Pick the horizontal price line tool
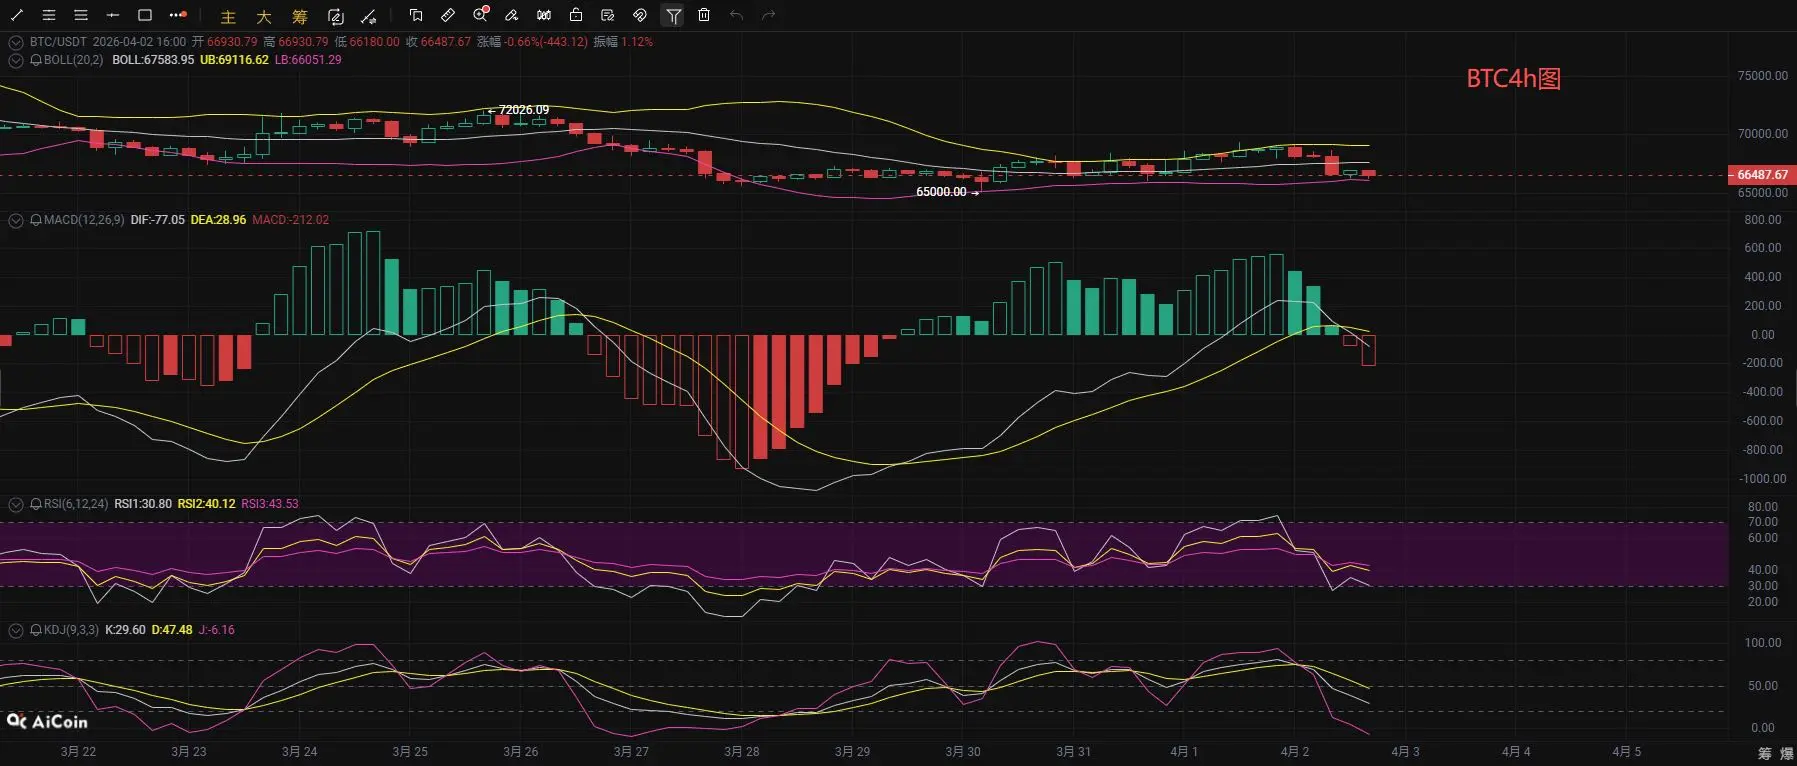This screenshot has height=766, width=1797. click(x=113, y=15)
